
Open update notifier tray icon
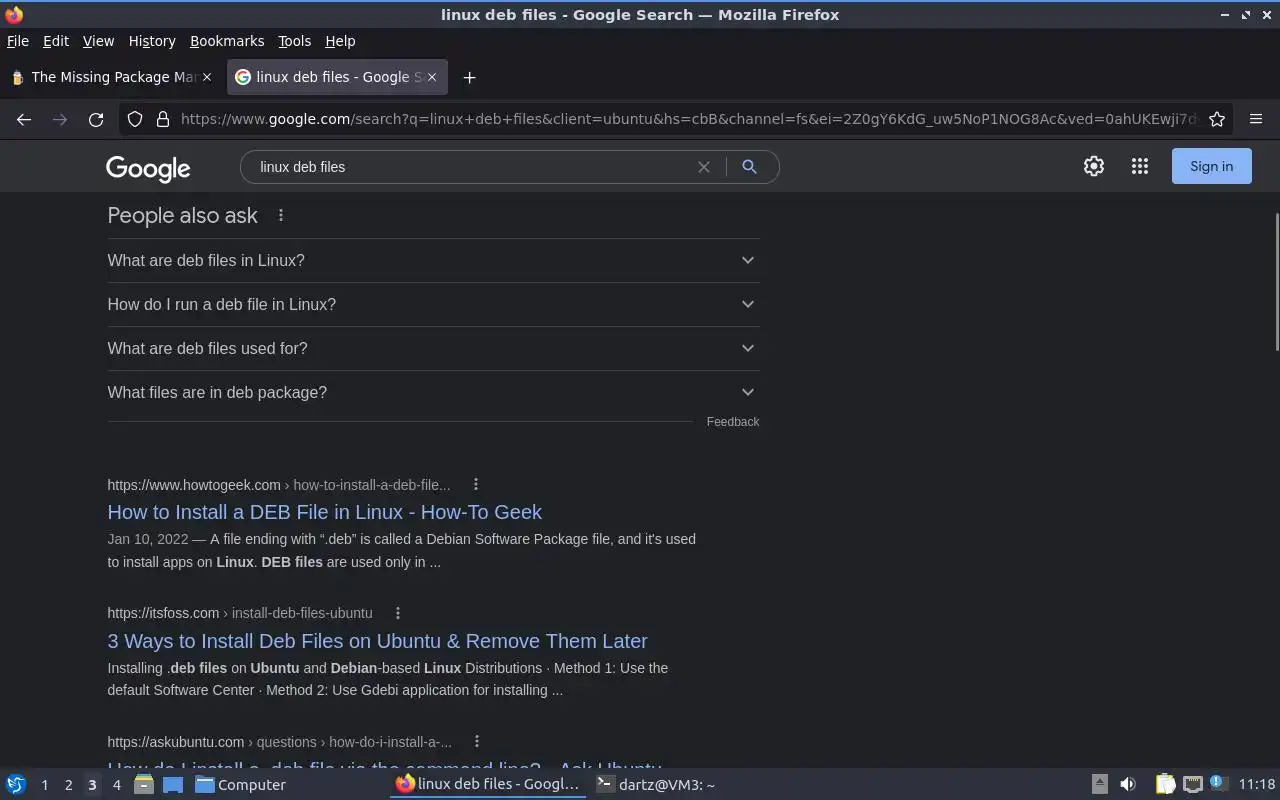point(1217,783)
